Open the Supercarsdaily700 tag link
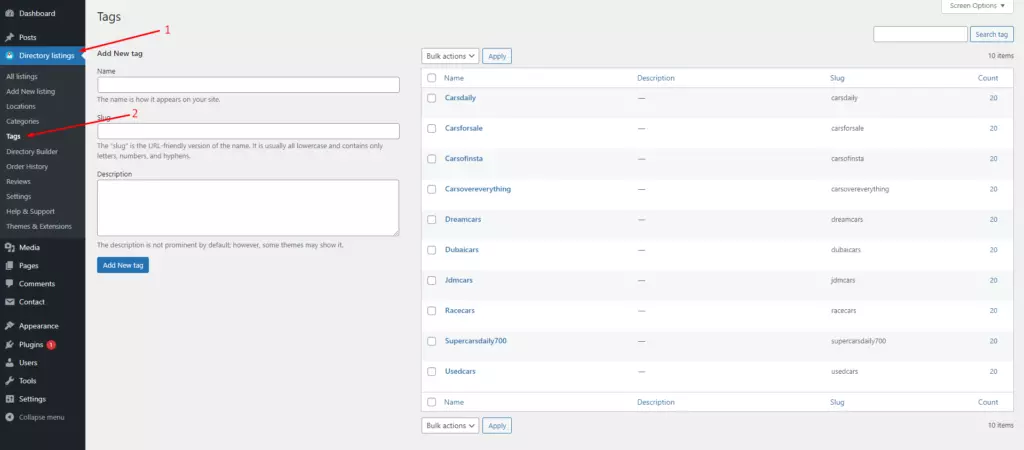Screen dimensions: 1024x450 475,341
